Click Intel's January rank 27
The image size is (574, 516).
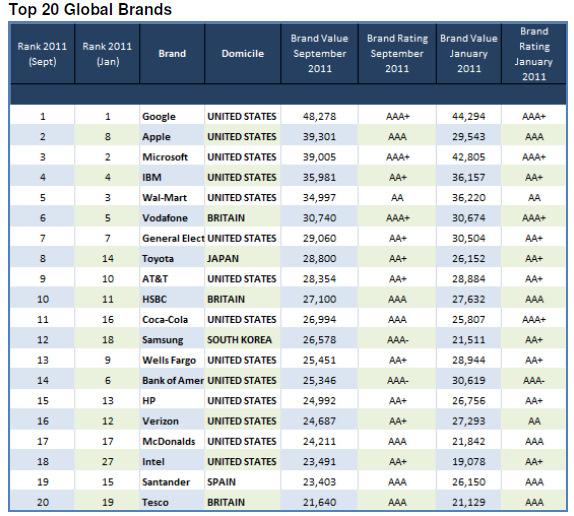(x=107, y=462)
